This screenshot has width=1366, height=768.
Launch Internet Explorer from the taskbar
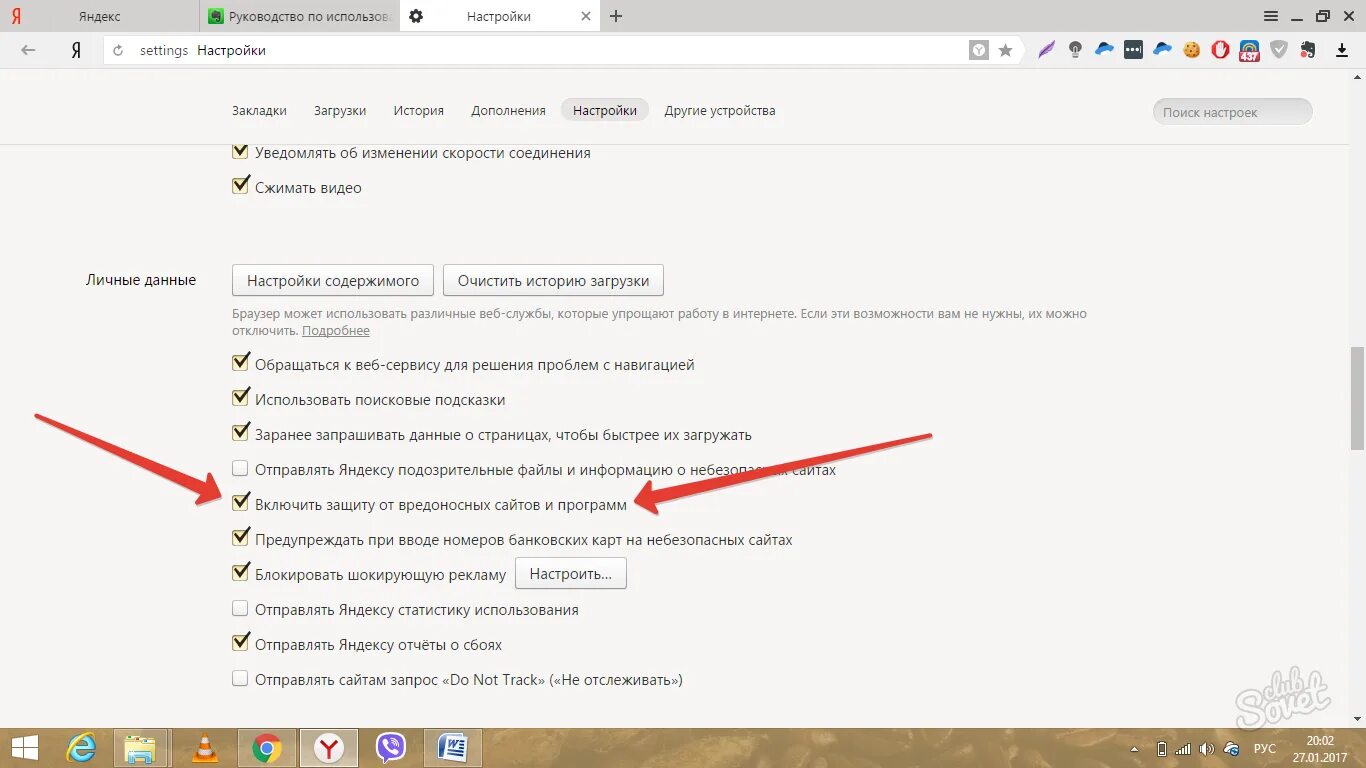tap(81, 747)
